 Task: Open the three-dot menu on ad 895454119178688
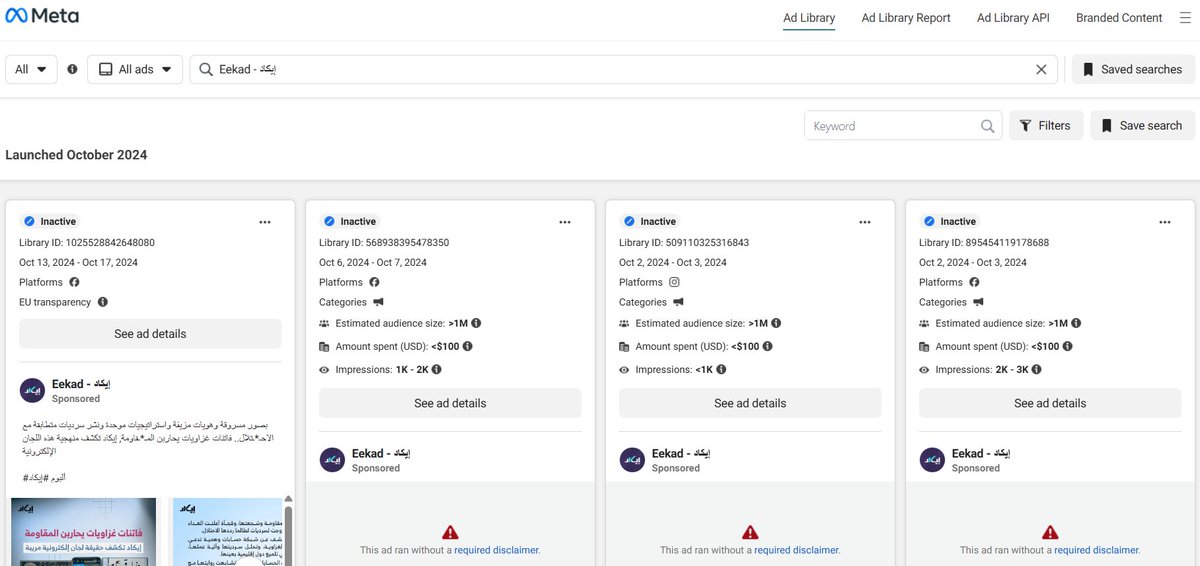tap(1165, 222)
